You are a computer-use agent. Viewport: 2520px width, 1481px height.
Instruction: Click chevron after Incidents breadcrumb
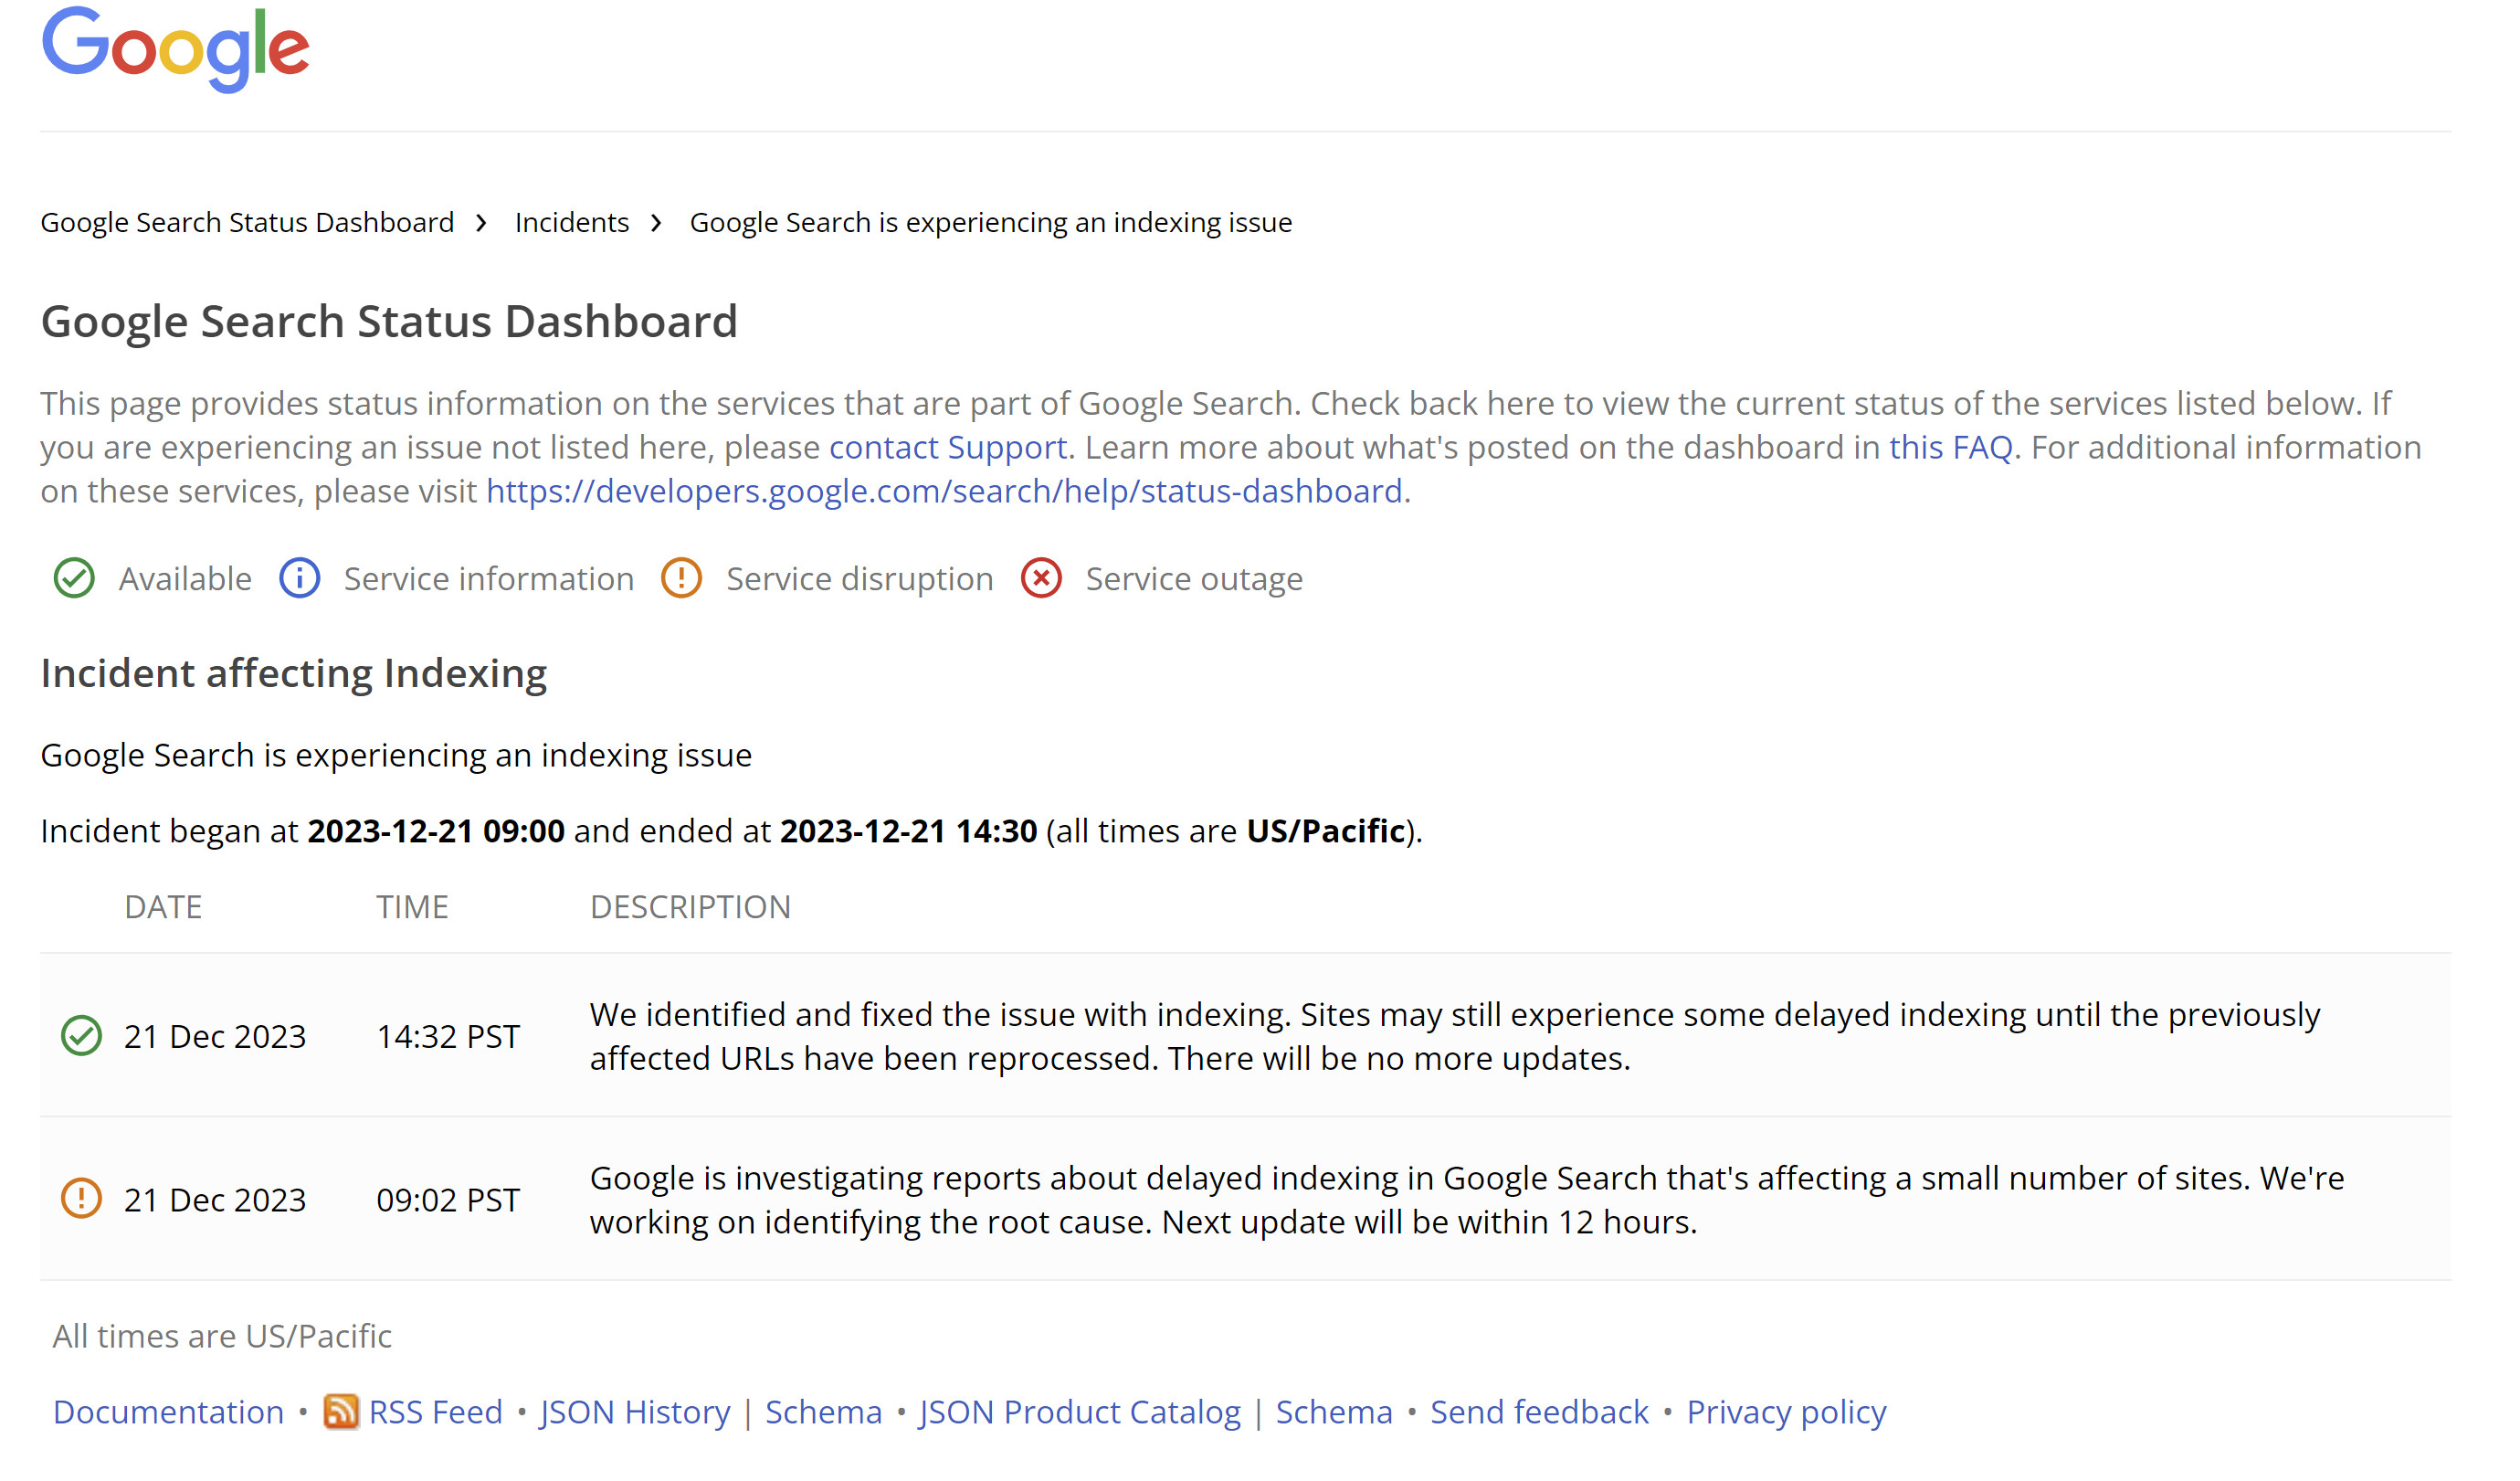pos(657,223)
